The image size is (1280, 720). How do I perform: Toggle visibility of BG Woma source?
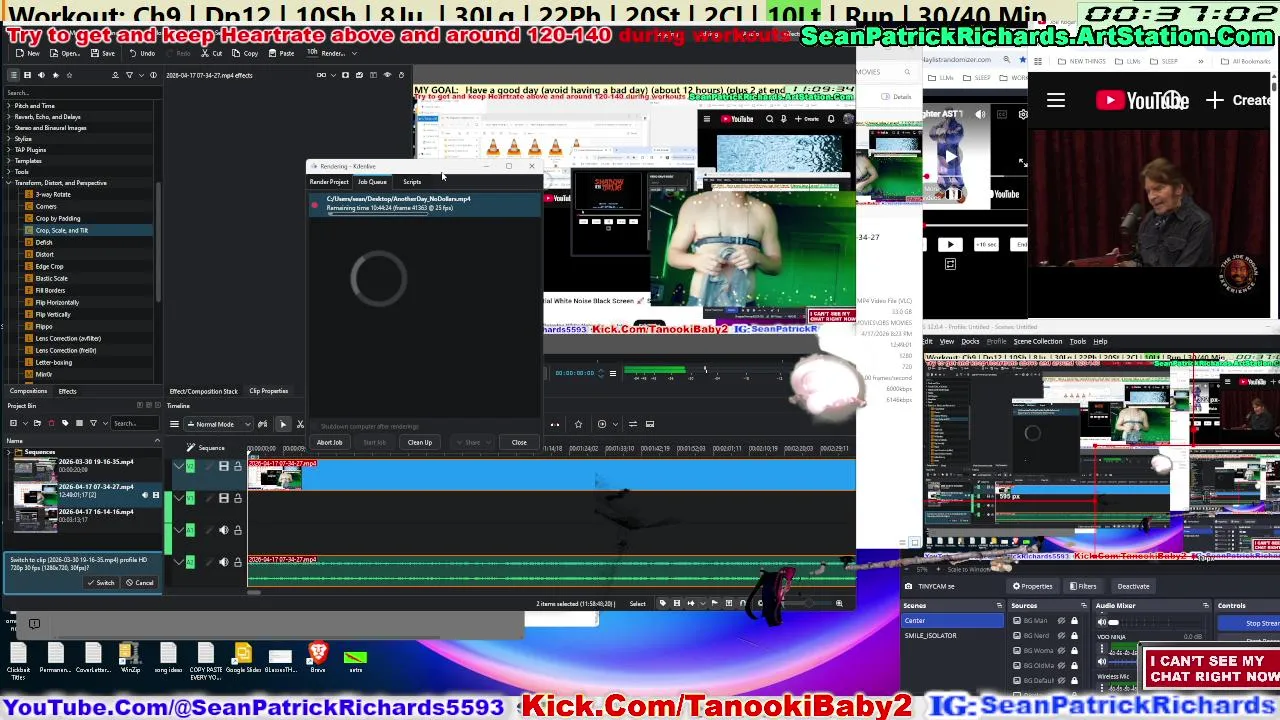[1061, 651]
